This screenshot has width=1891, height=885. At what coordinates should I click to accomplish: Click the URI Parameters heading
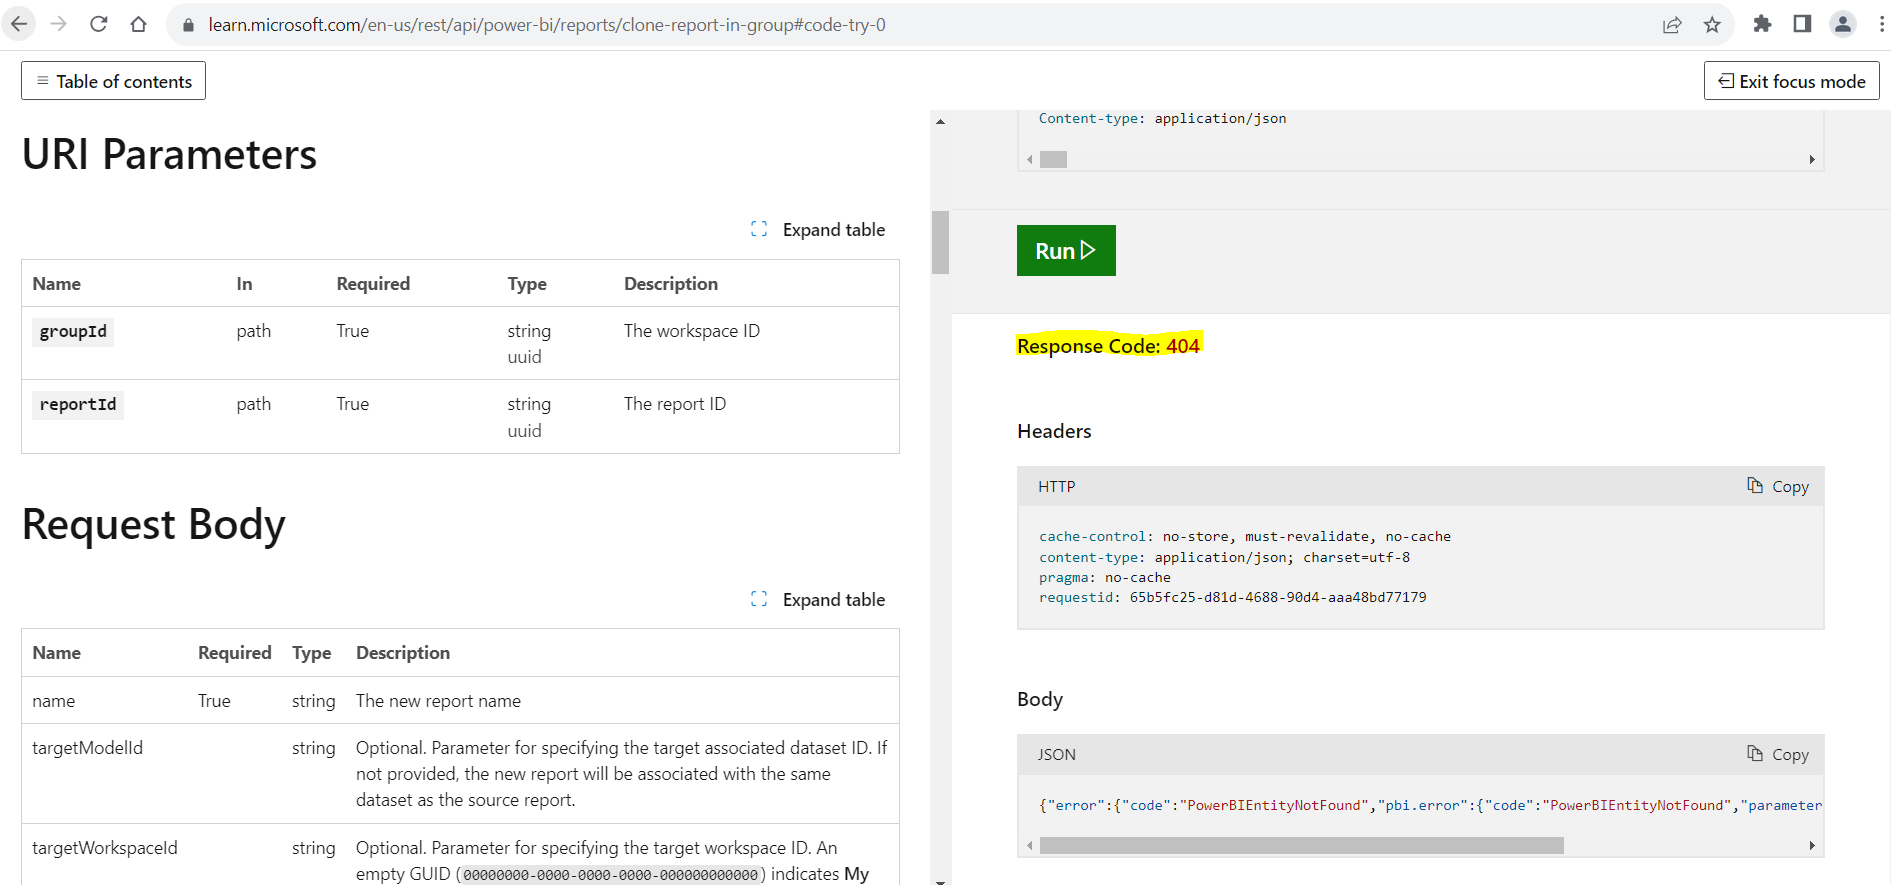tap(169, 154)
